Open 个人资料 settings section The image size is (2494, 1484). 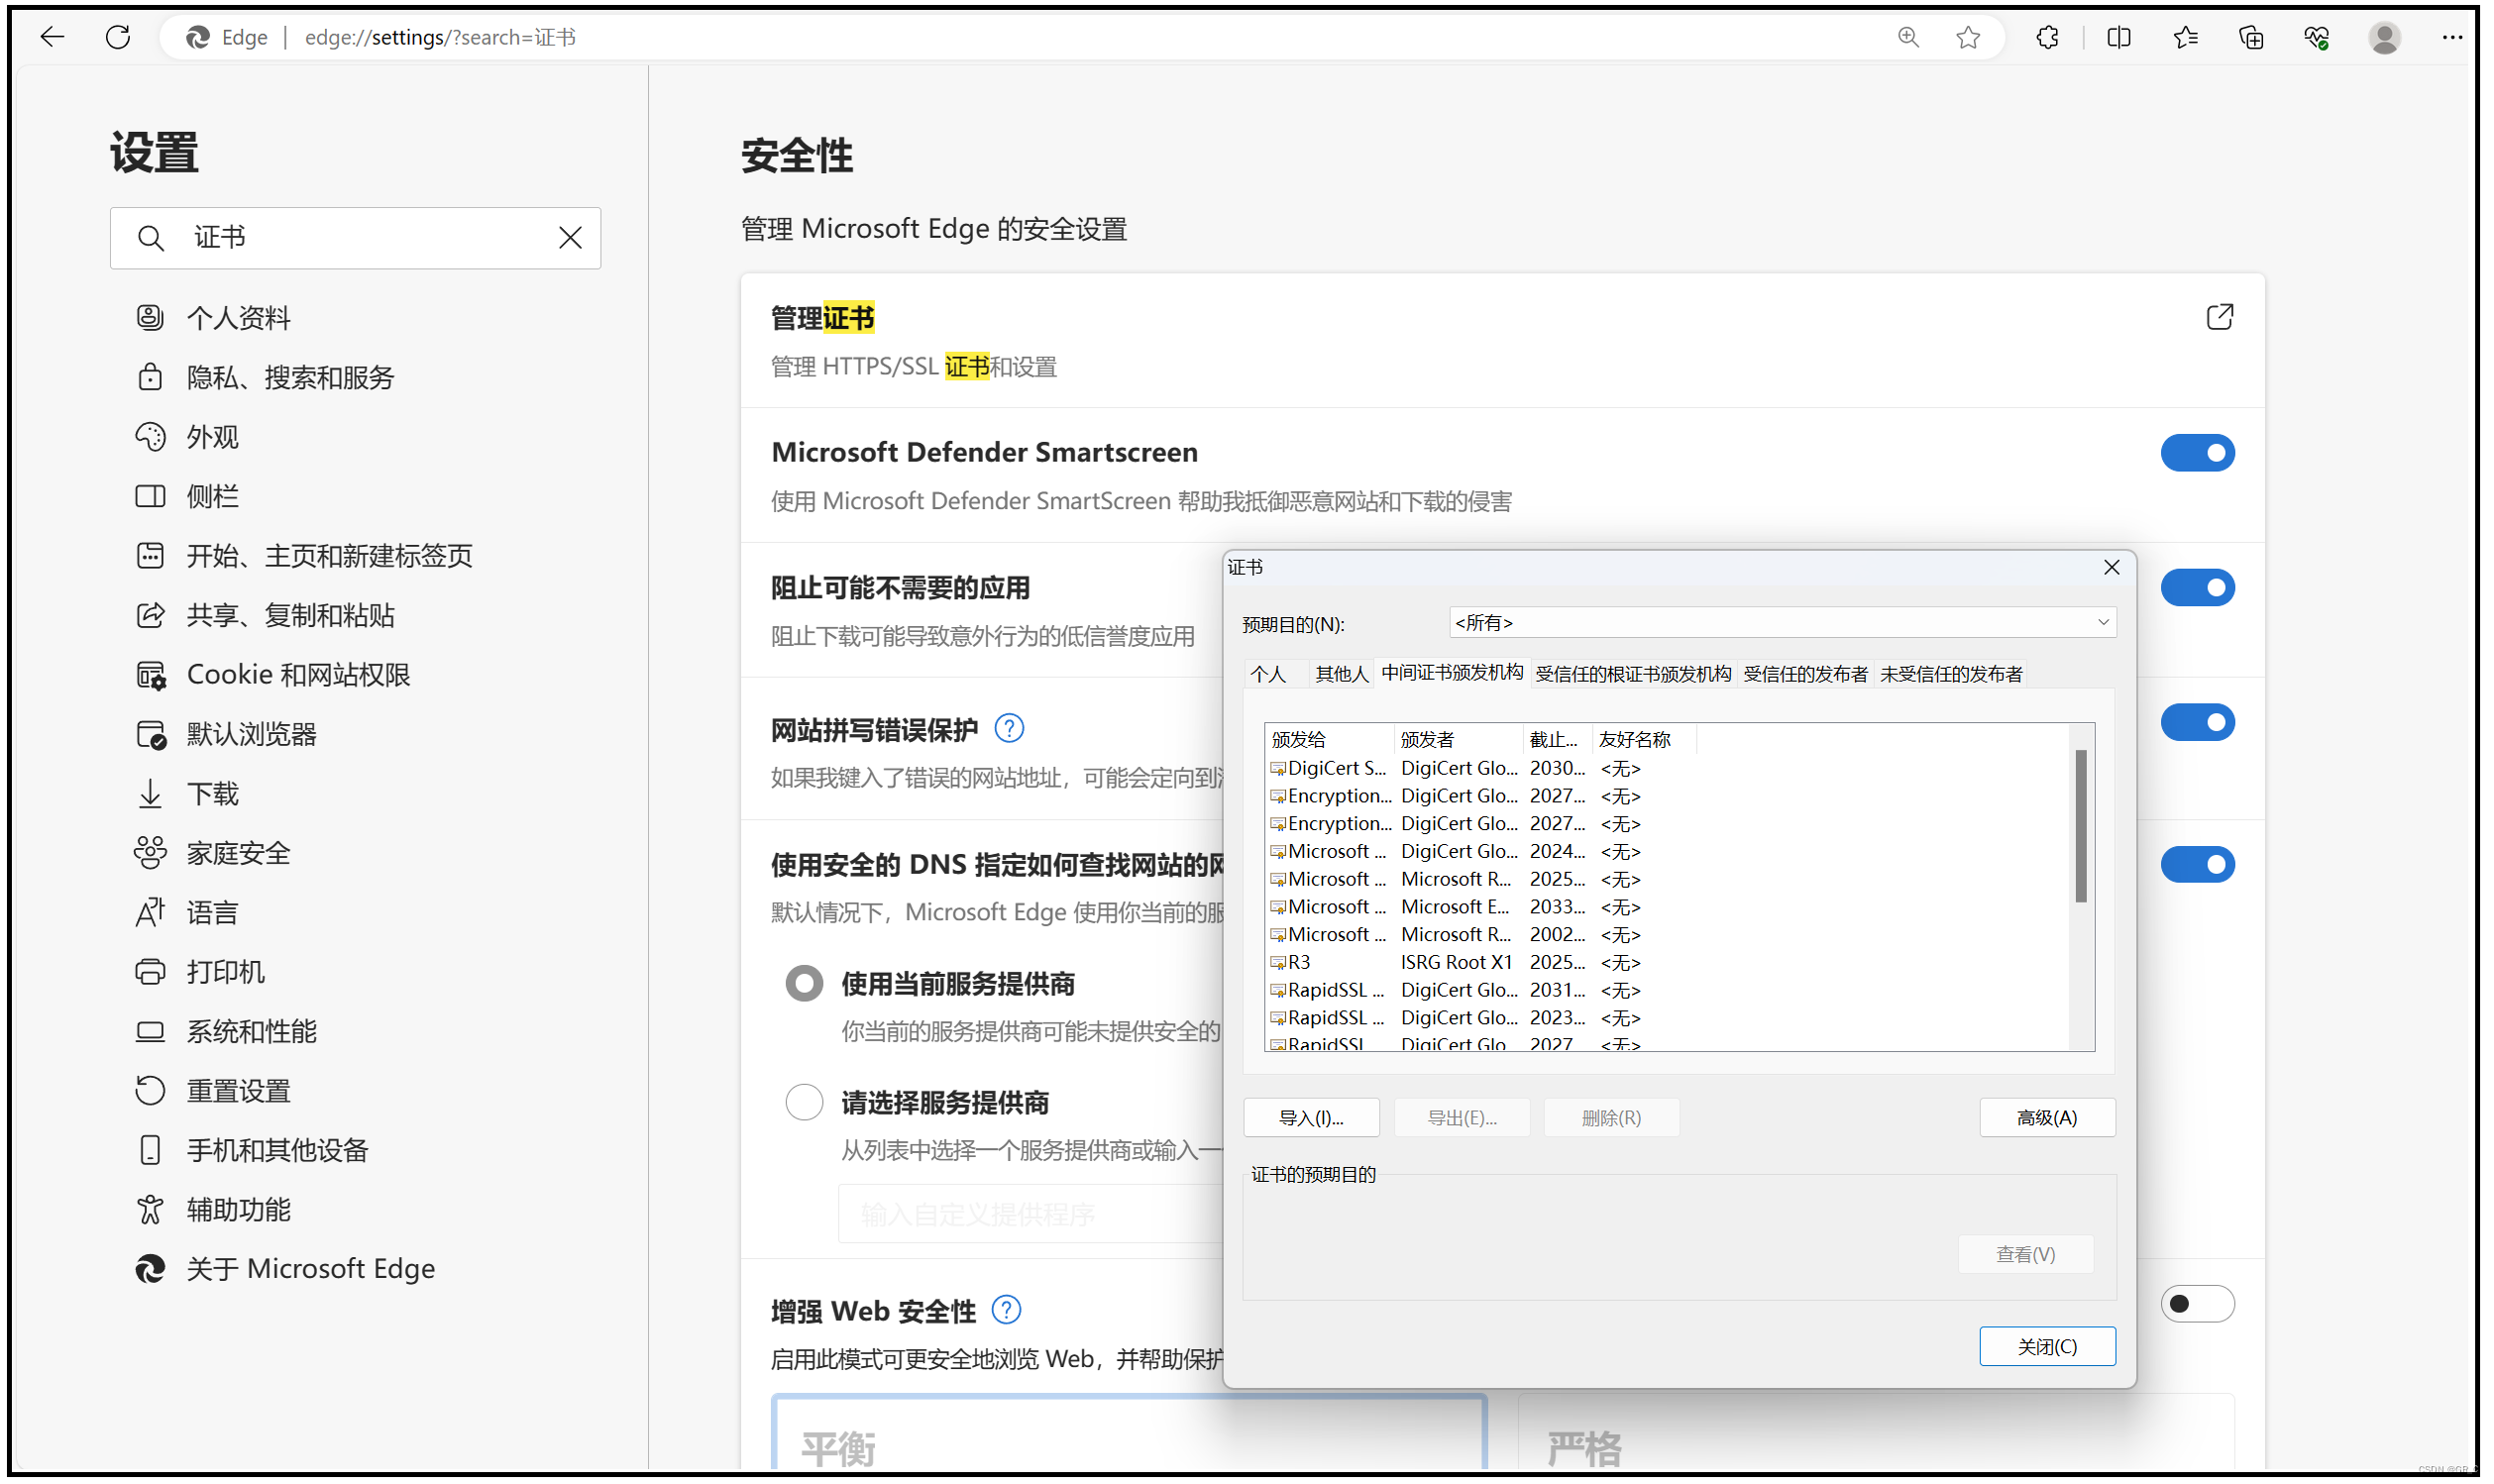coord(213,318)
